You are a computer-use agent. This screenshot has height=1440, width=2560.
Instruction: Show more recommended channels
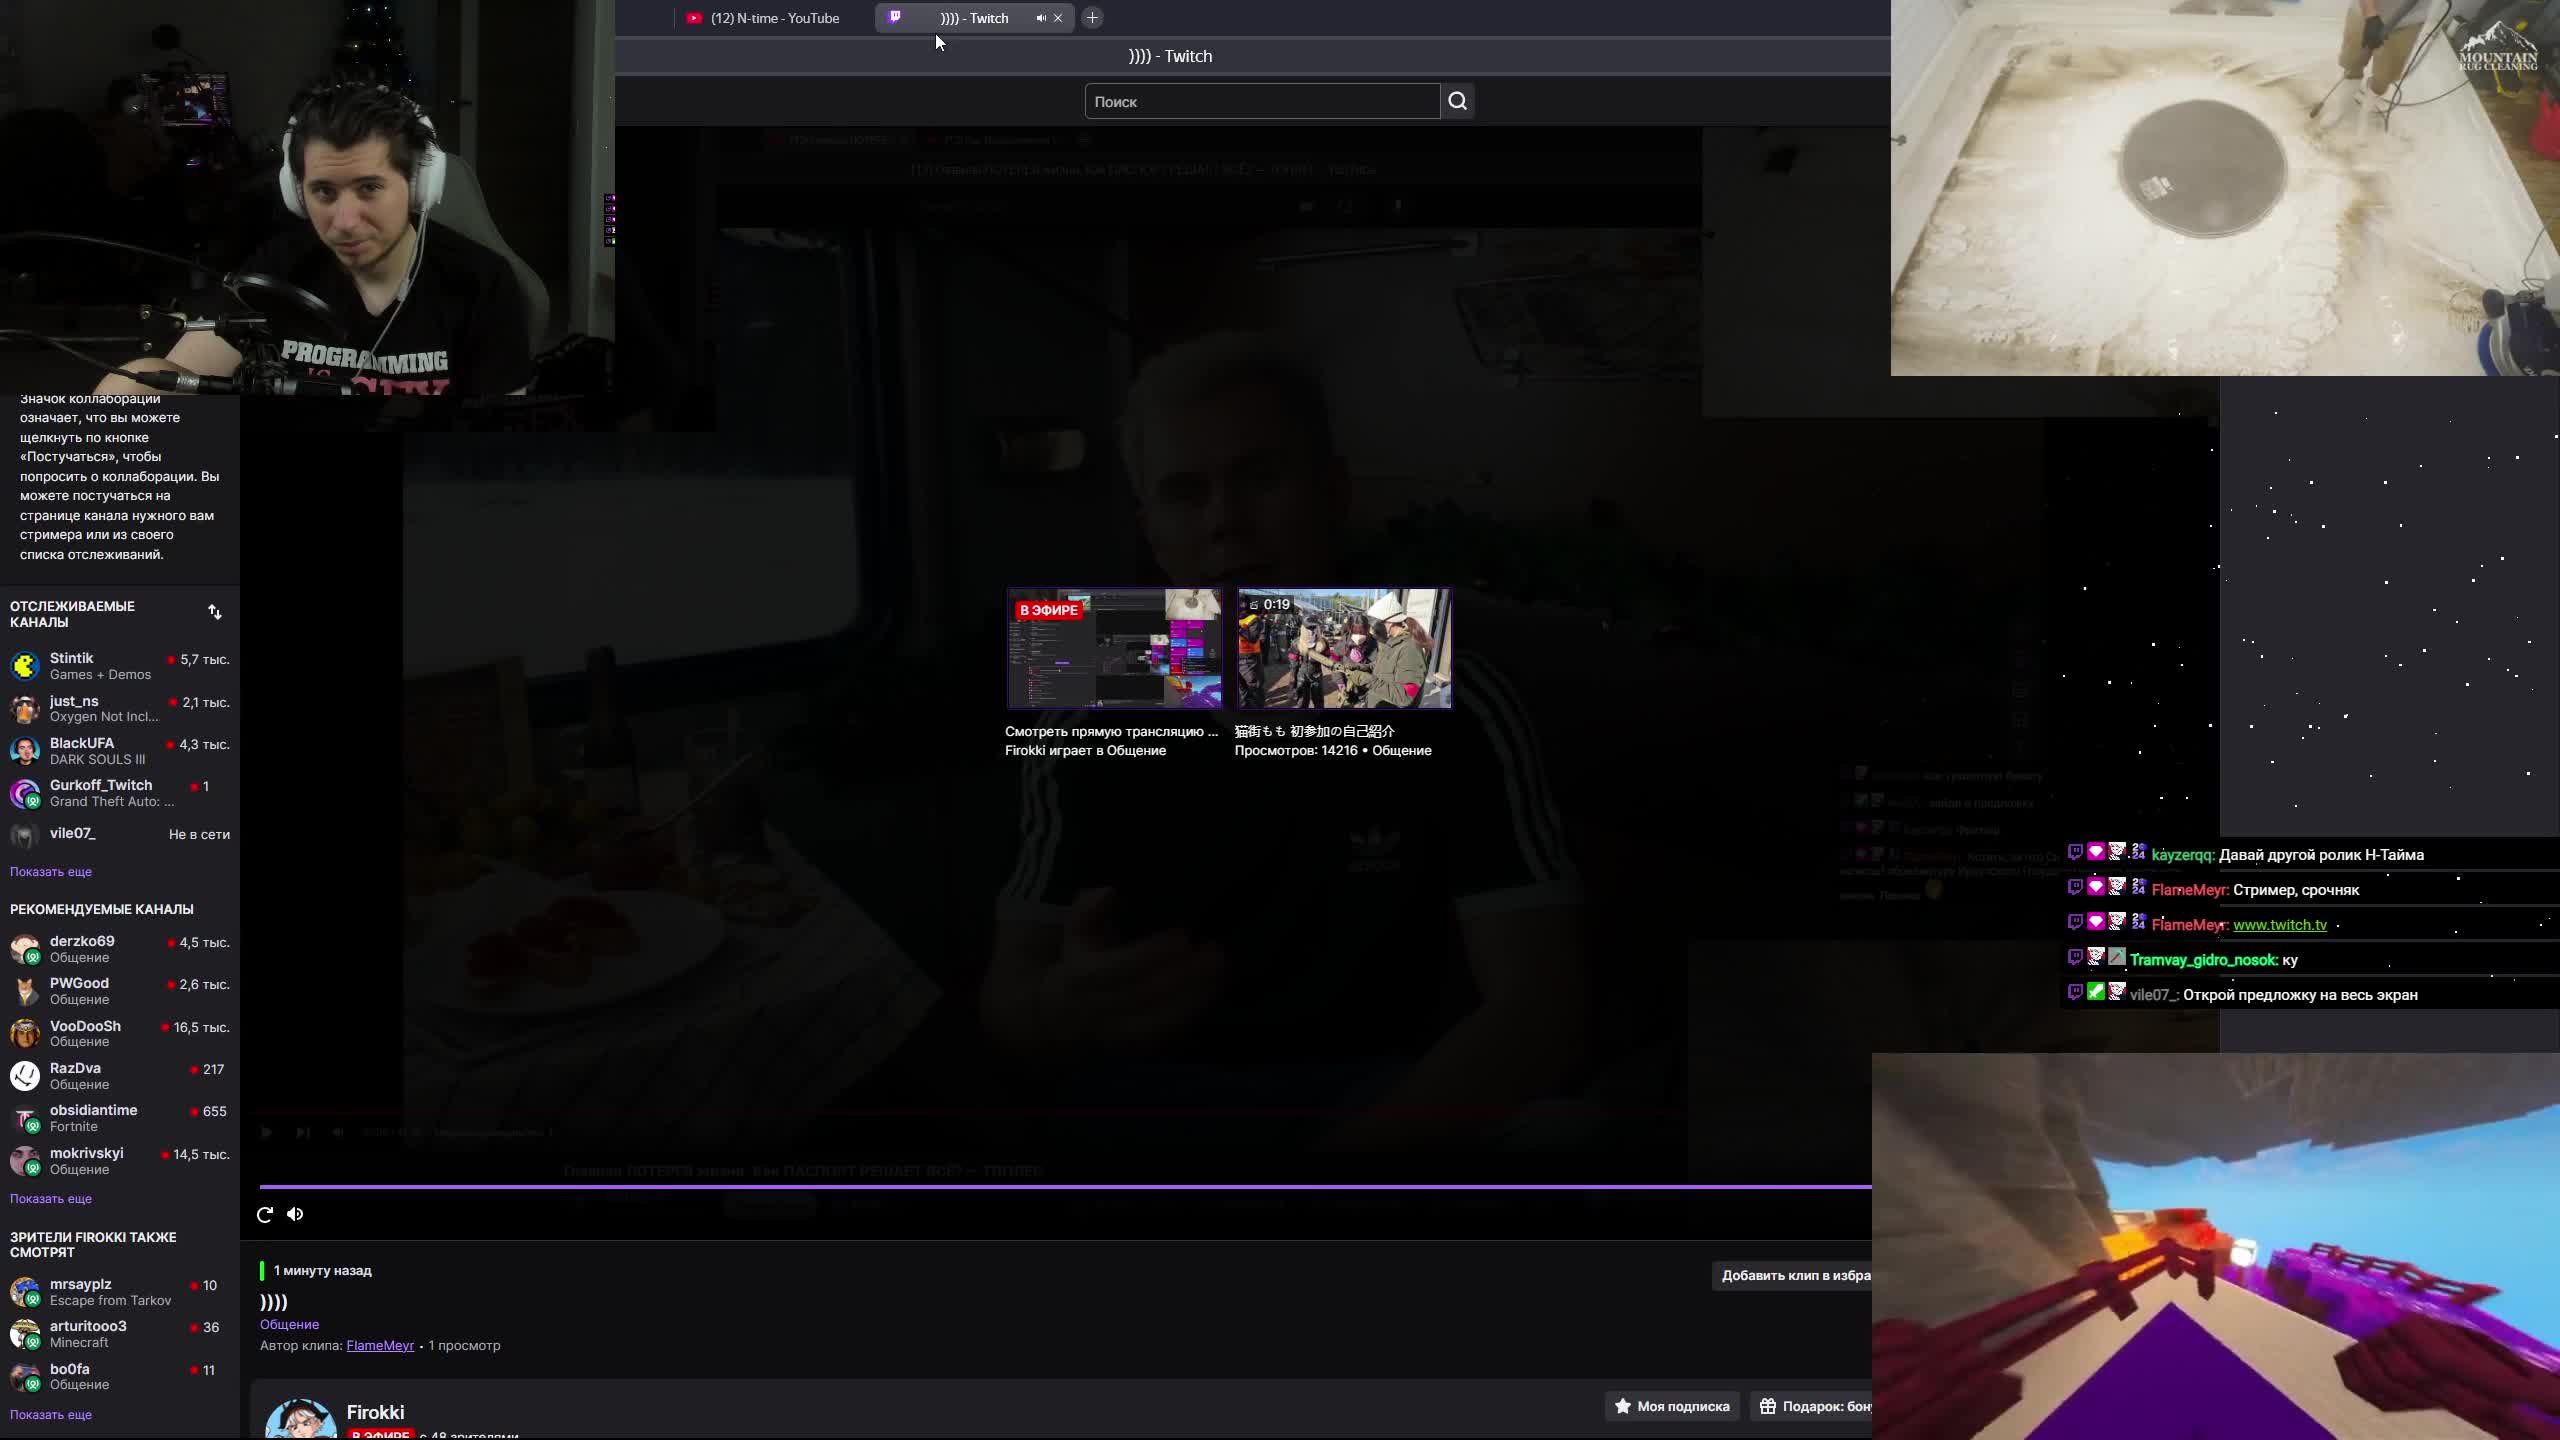pyautogui.click(x=51, y=1198)
